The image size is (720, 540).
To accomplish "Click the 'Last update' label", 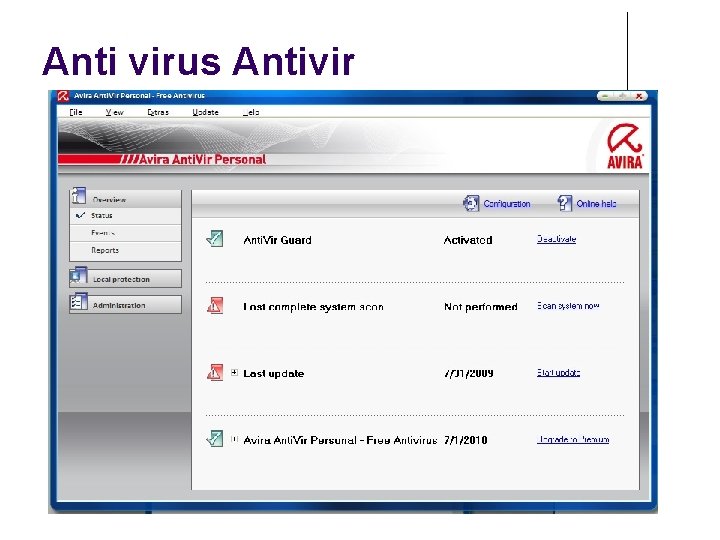I will pyautogui.click(x=274, y=374).
